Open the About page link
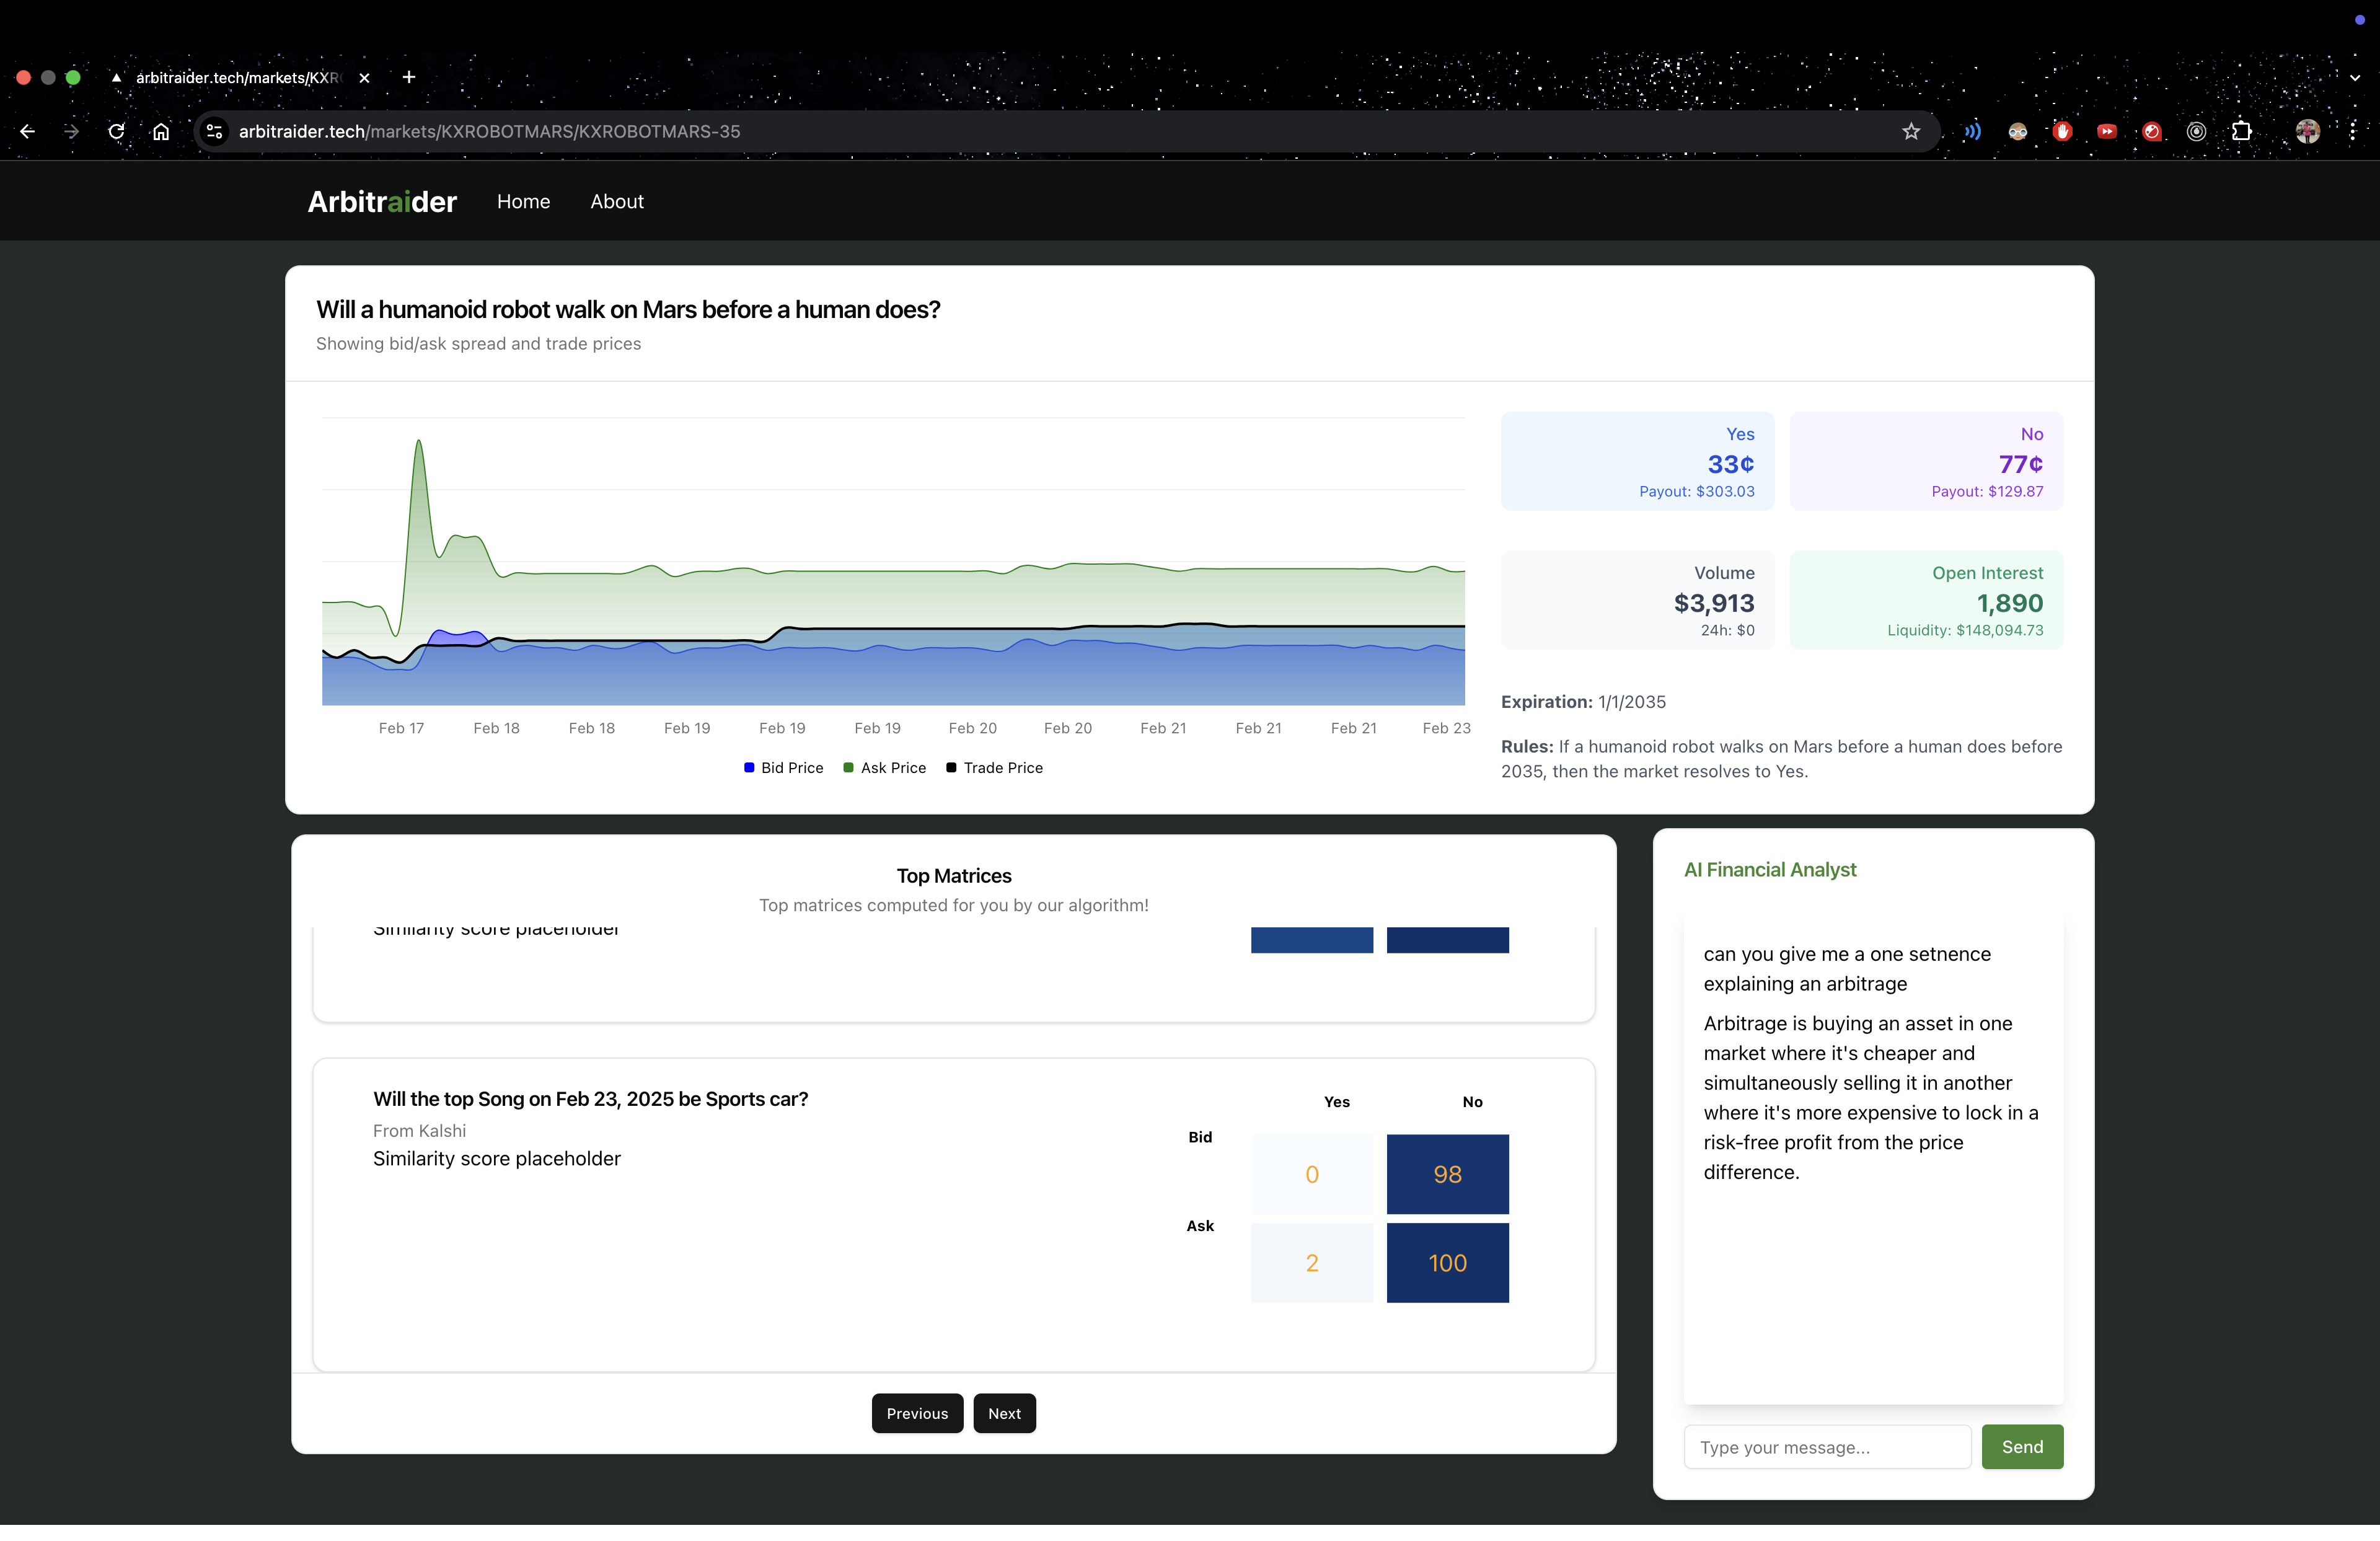The image size is (2380, 1541). pos(616,201)
